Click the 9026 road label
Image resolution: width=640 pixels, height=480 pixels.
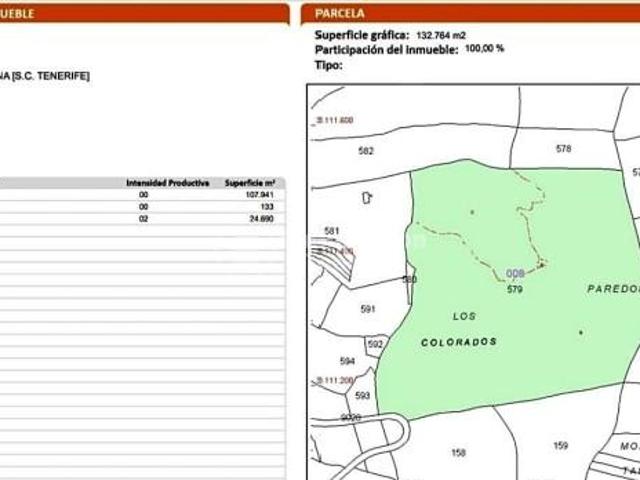pos(351,418)
